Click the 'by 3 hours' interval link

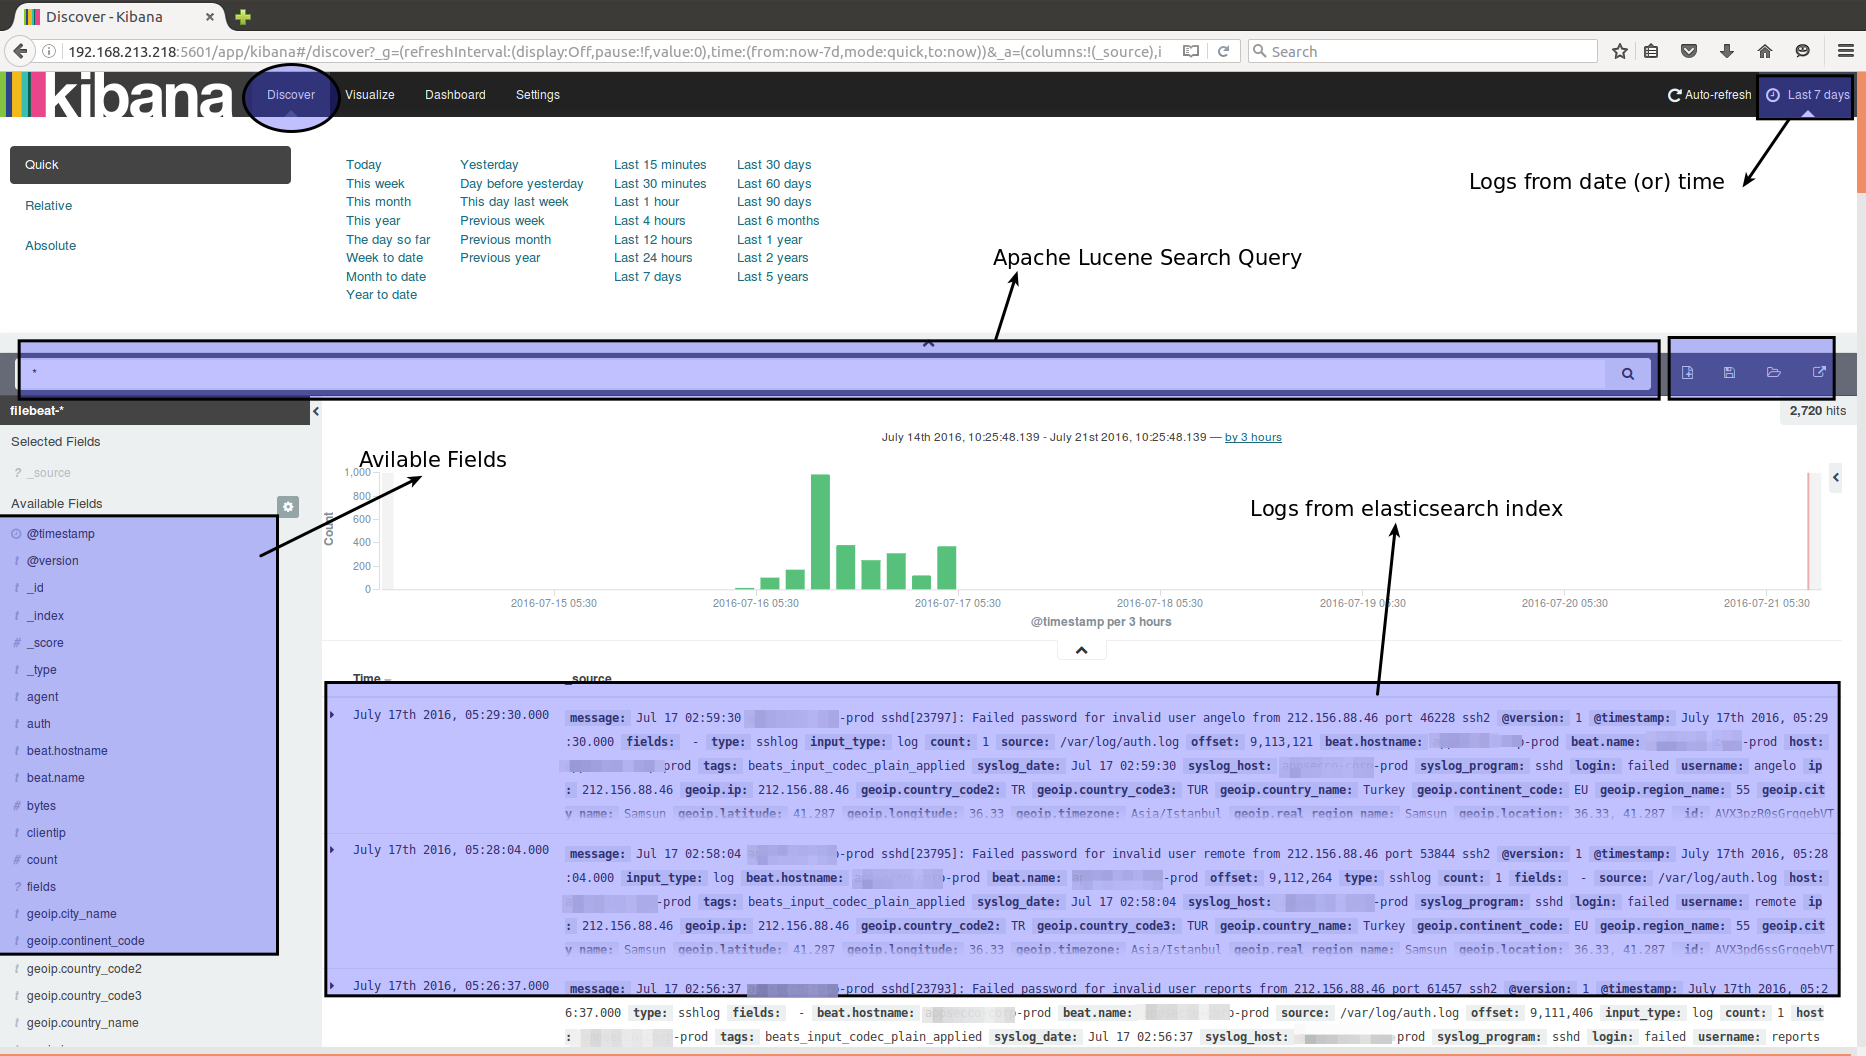point(1252,437)
